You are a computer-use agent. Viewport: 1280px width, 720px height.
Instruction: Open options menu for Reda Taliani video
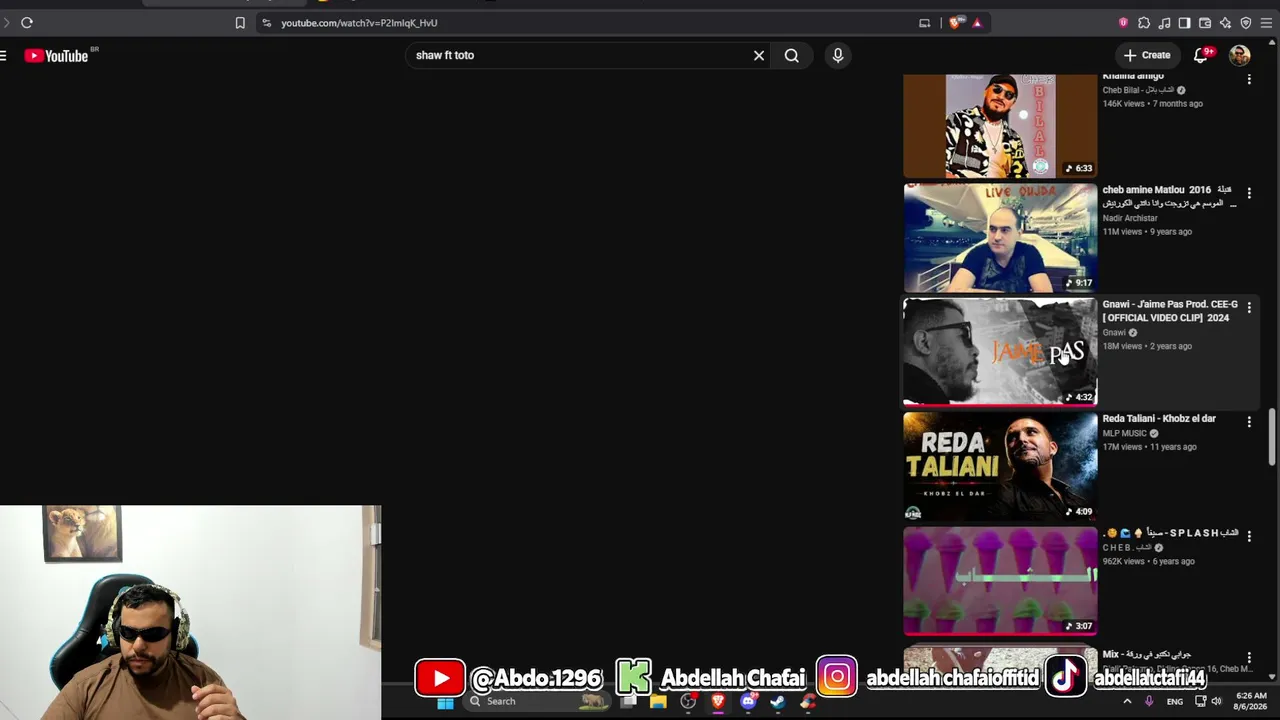[1249, 422]
